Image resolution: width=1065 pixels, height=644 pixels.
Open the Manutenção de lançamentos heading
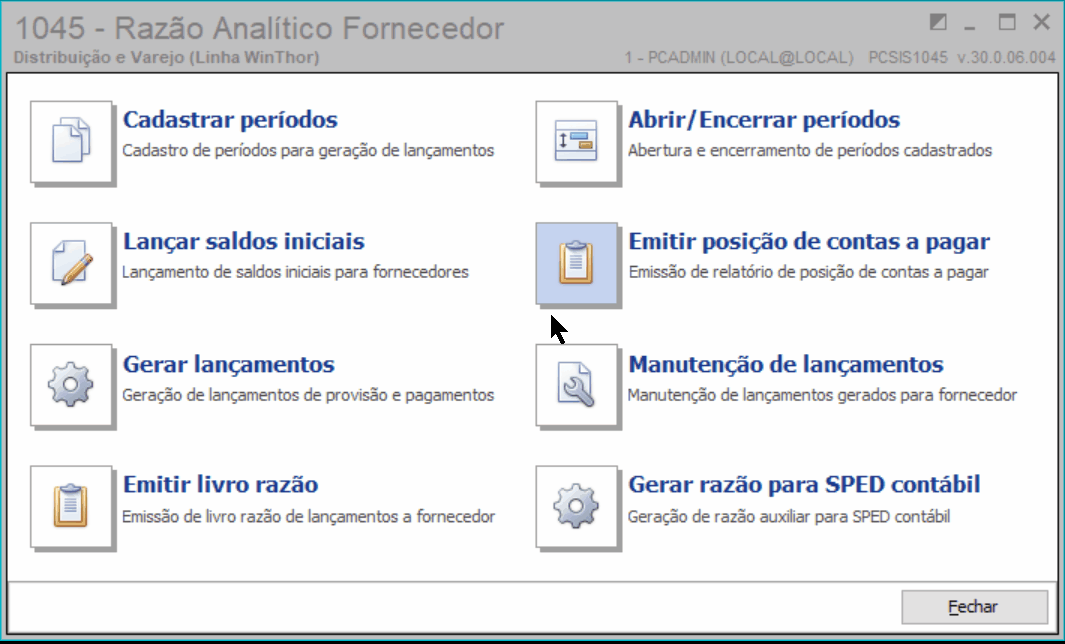[x=786, y=365]
